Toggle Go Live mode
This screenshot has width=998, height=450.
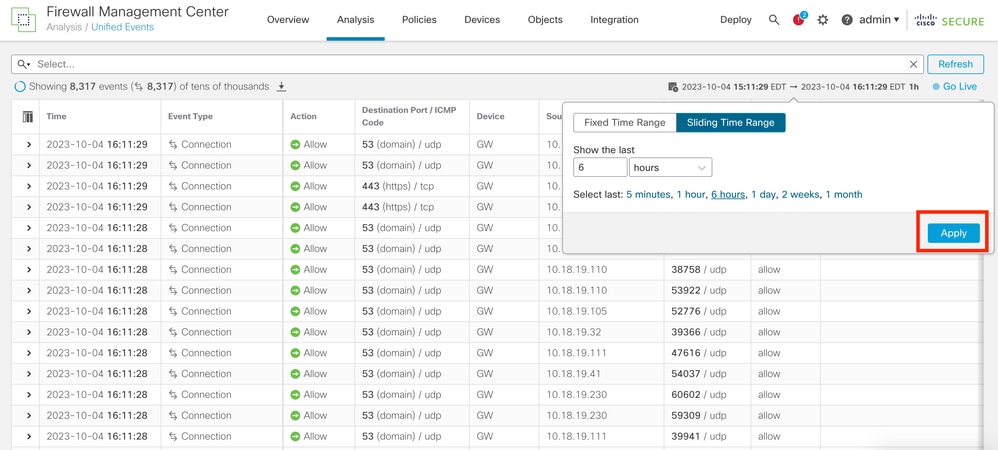[955, 87]
